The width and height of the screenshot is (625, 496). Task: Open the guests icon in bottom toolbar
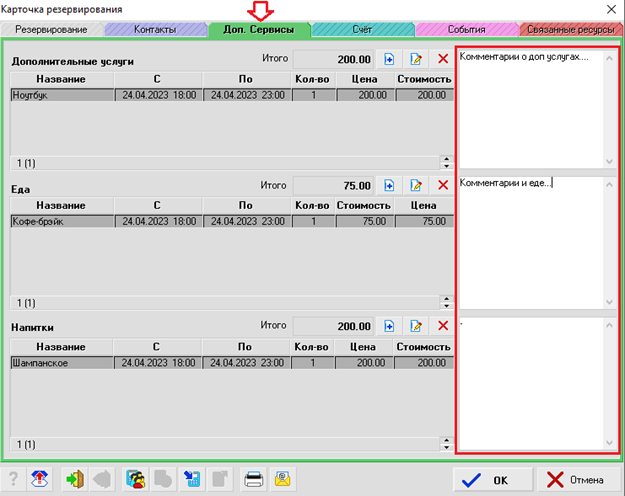click(136, 479)
